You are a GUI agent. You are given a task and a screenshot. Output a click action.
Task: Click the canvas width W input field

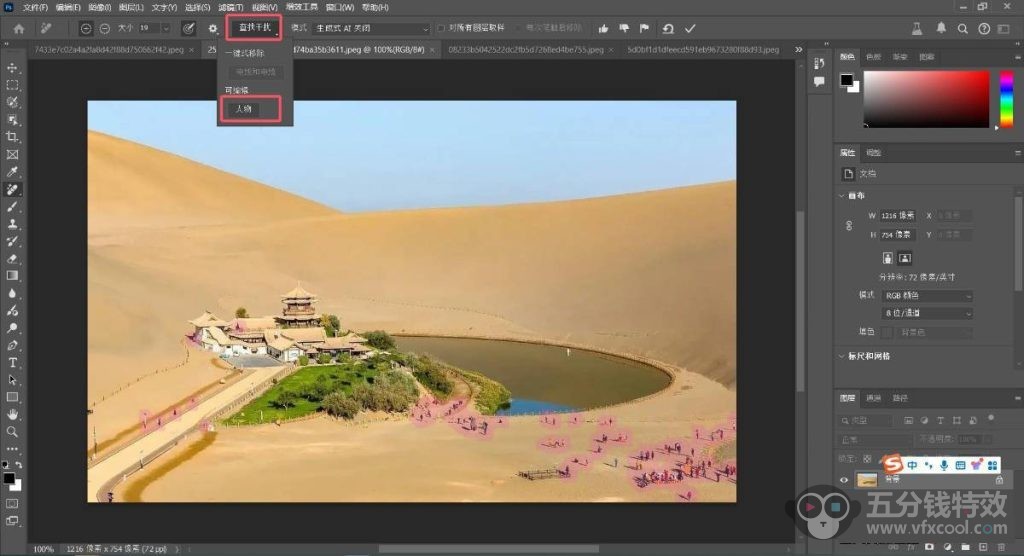(x=898, y=216)
